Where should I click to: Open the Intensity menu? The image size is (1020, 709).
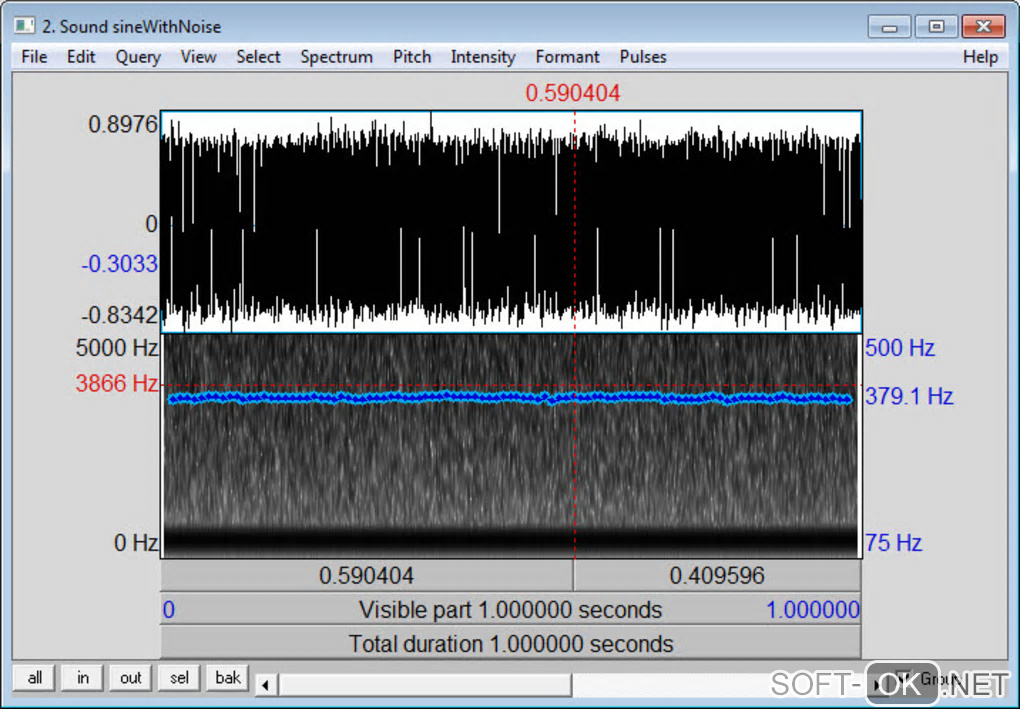point(483,57)
